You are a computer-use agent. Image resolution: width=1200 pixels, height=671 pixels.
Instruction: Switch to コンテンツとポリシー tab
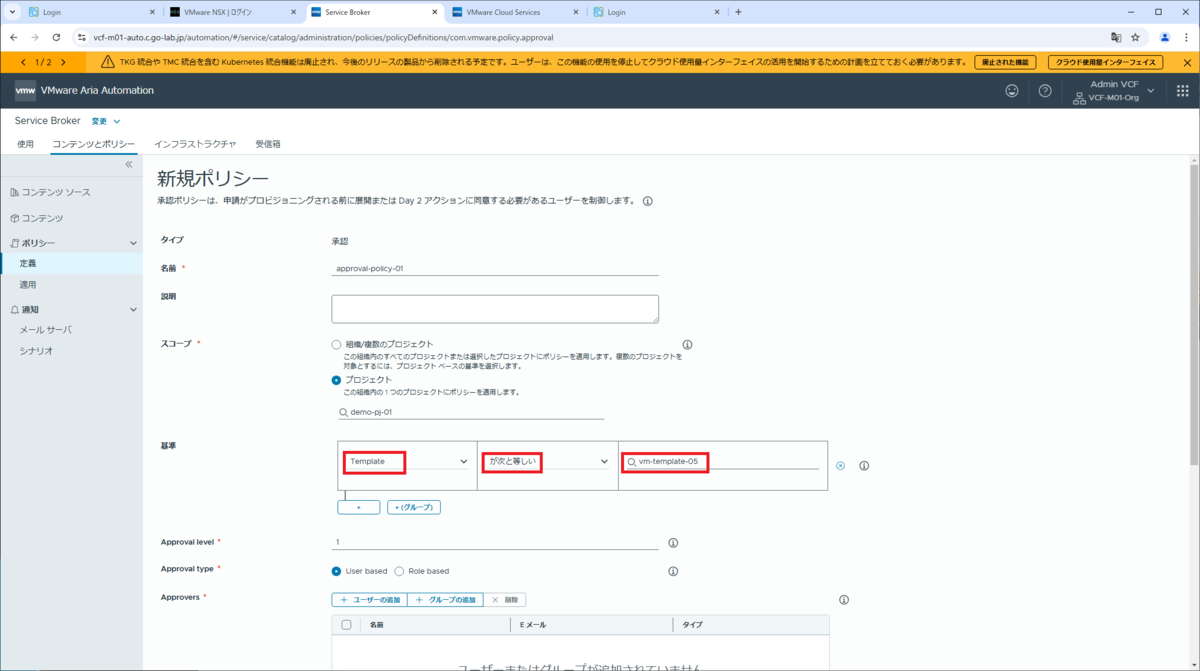pyautogui.click(x=93, y=144)
